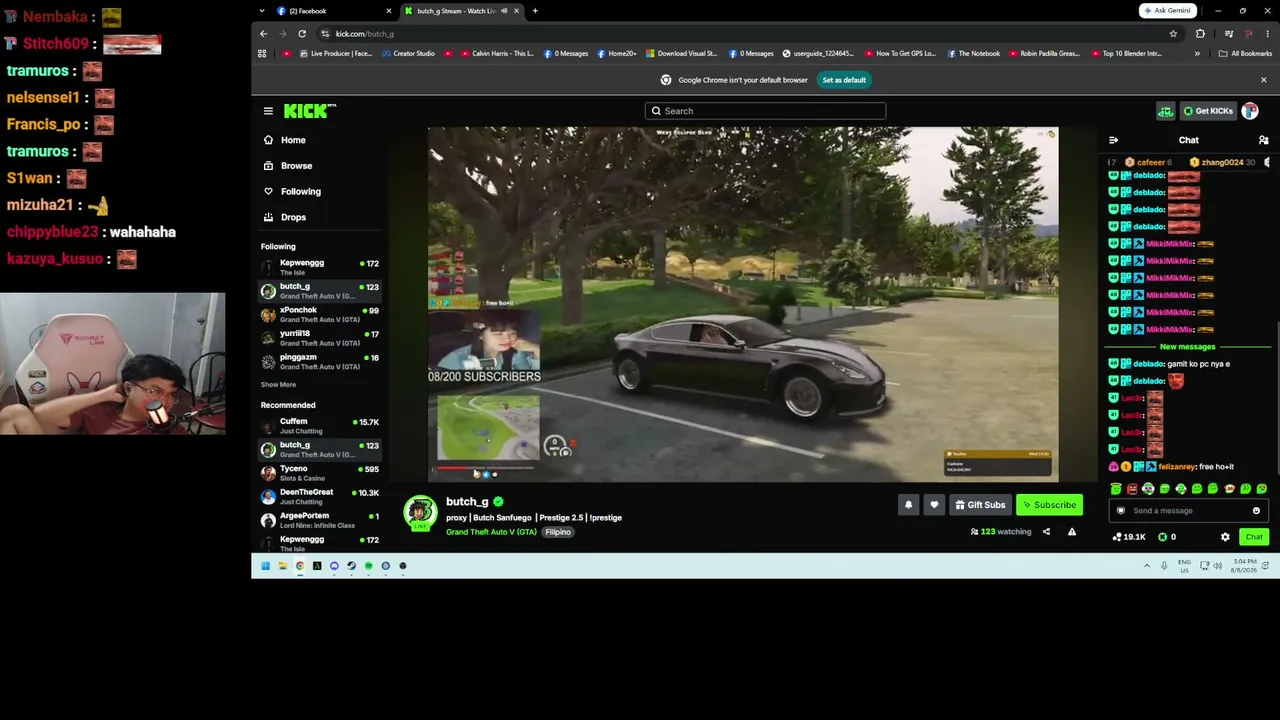Open xPonchok channel in Following list
This screenshot has width=1280, height=720.
pos(320,314)
